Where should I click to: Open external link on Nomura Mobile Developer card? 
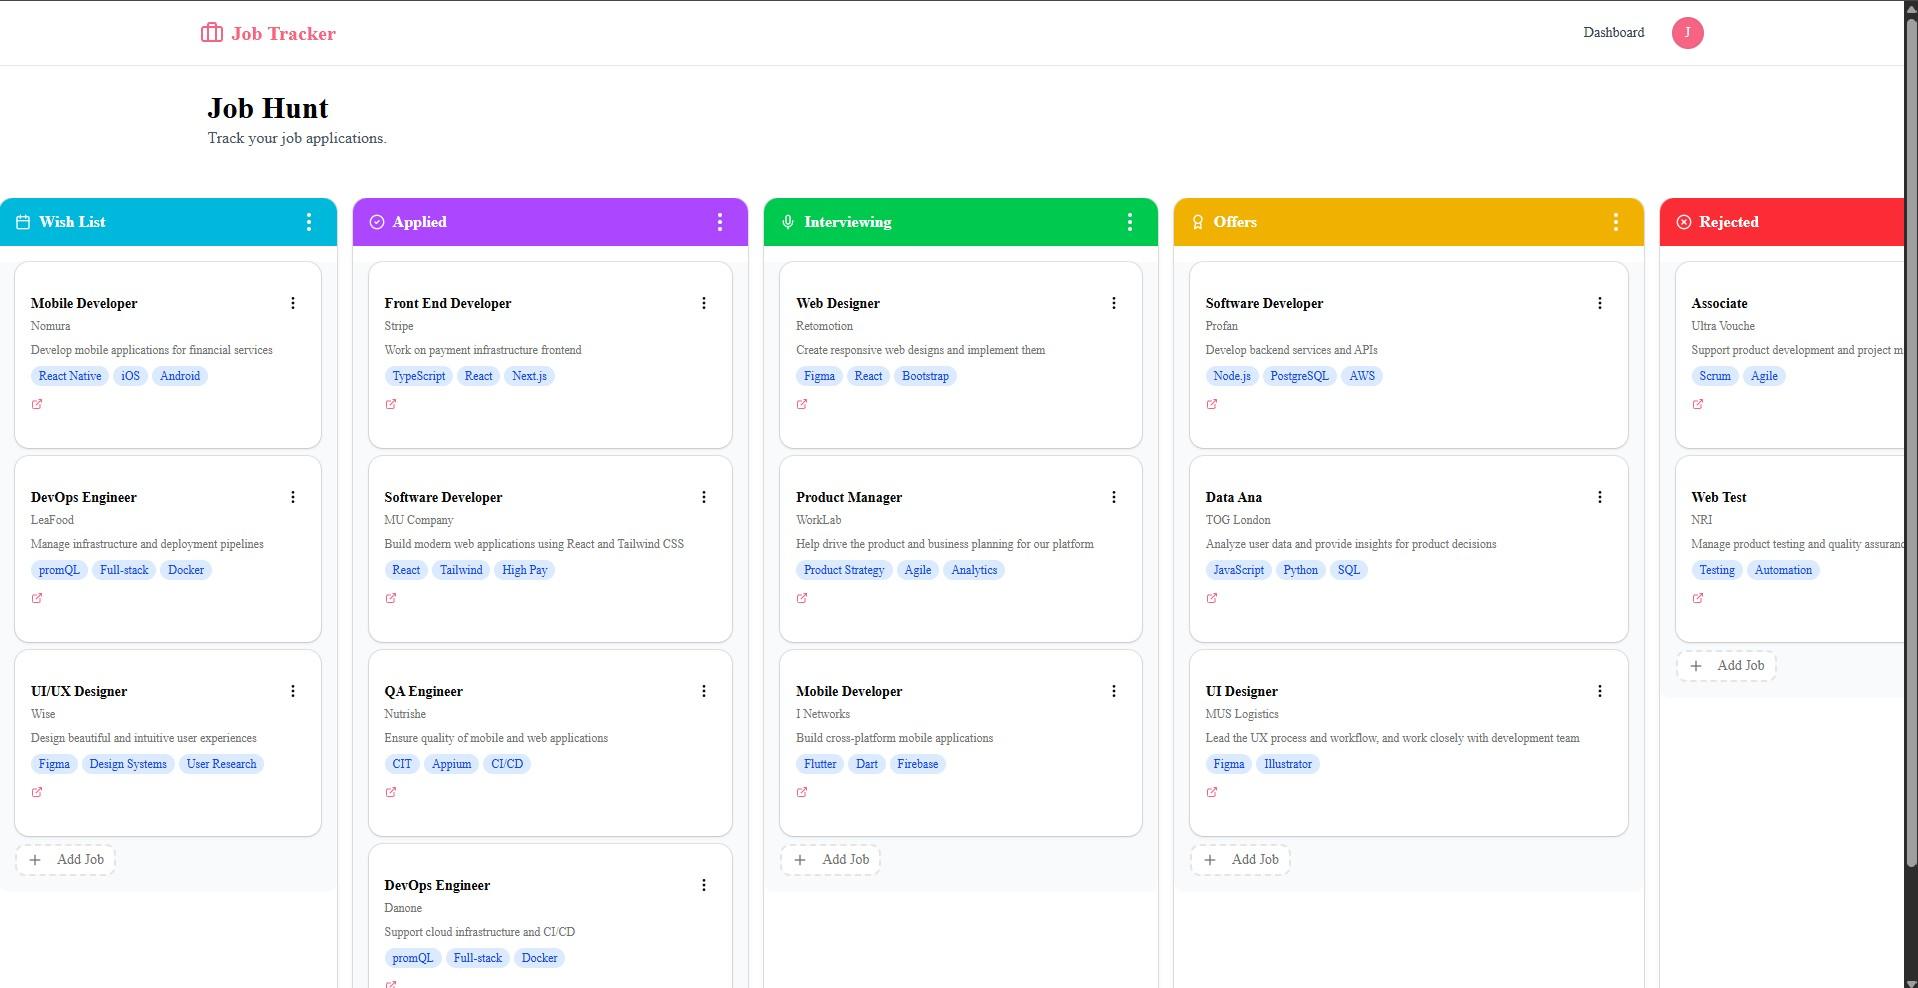[37, 404]
